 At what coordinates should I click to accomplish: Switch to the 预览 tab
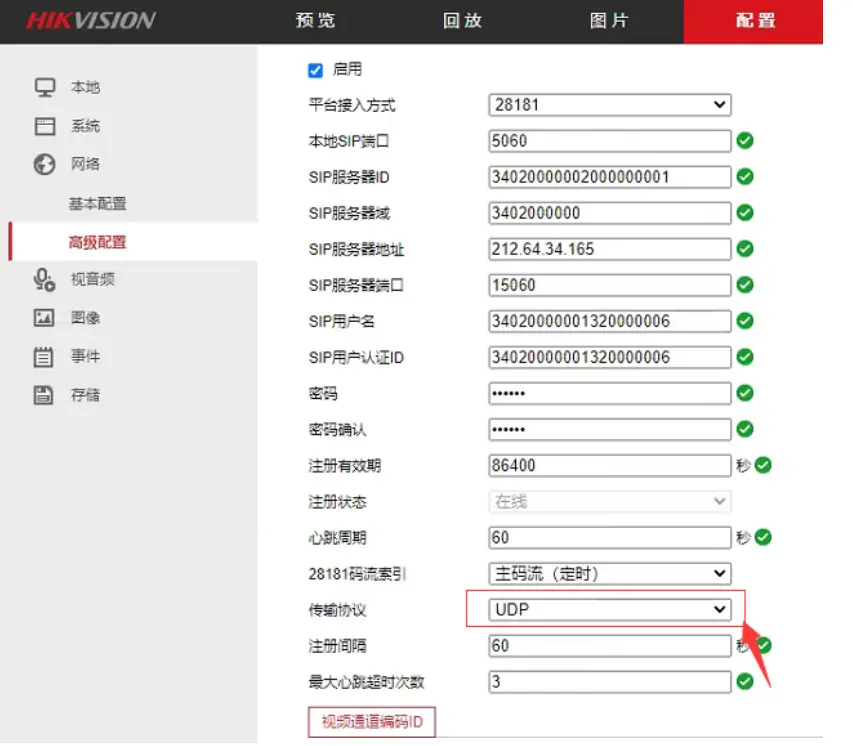(316, 21)
